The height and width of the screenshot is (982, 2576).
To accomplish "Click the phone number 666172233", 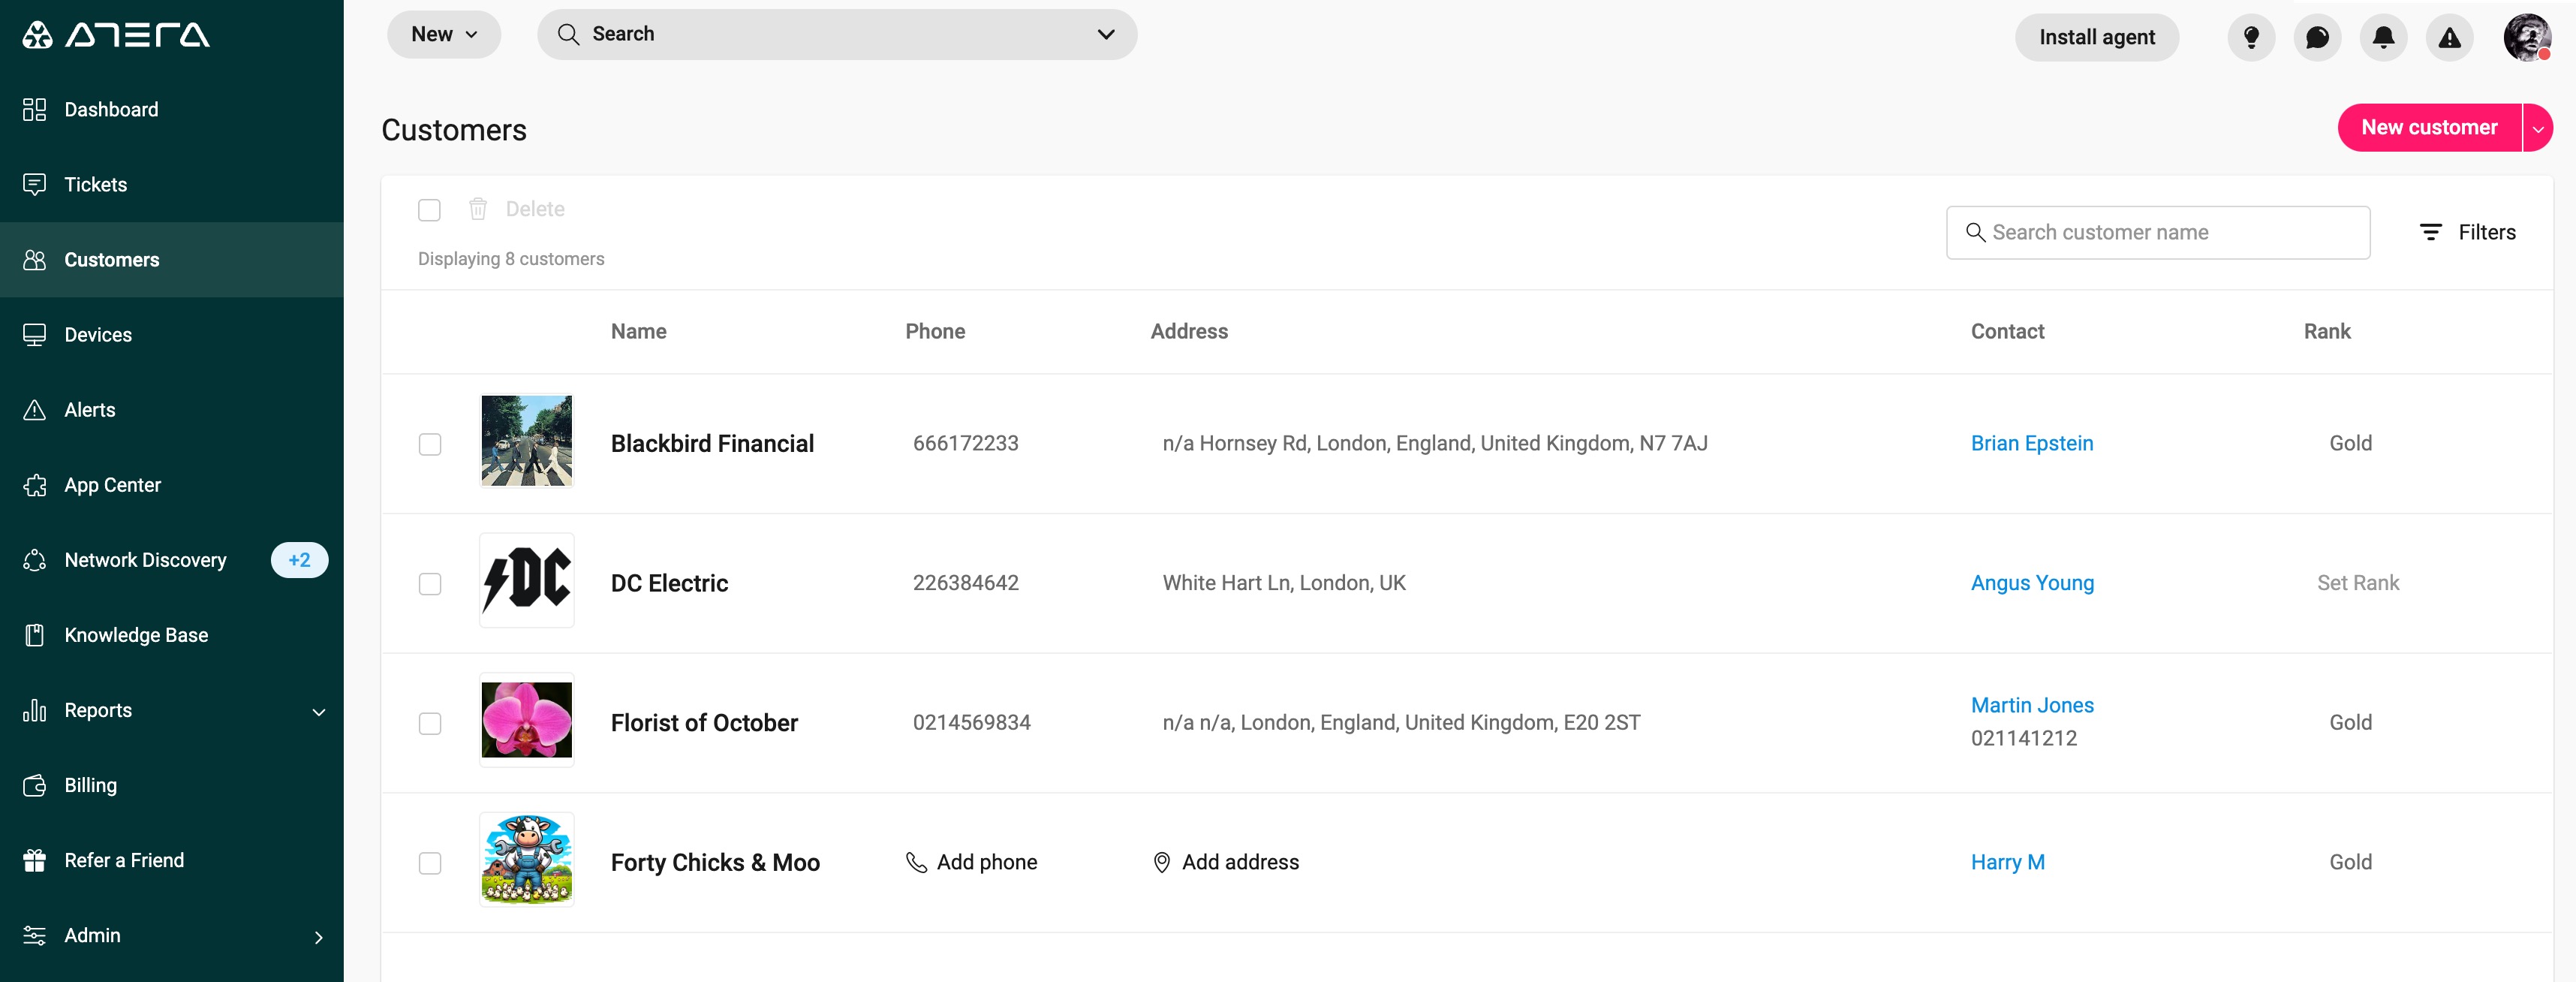I will tap(965, 443).
